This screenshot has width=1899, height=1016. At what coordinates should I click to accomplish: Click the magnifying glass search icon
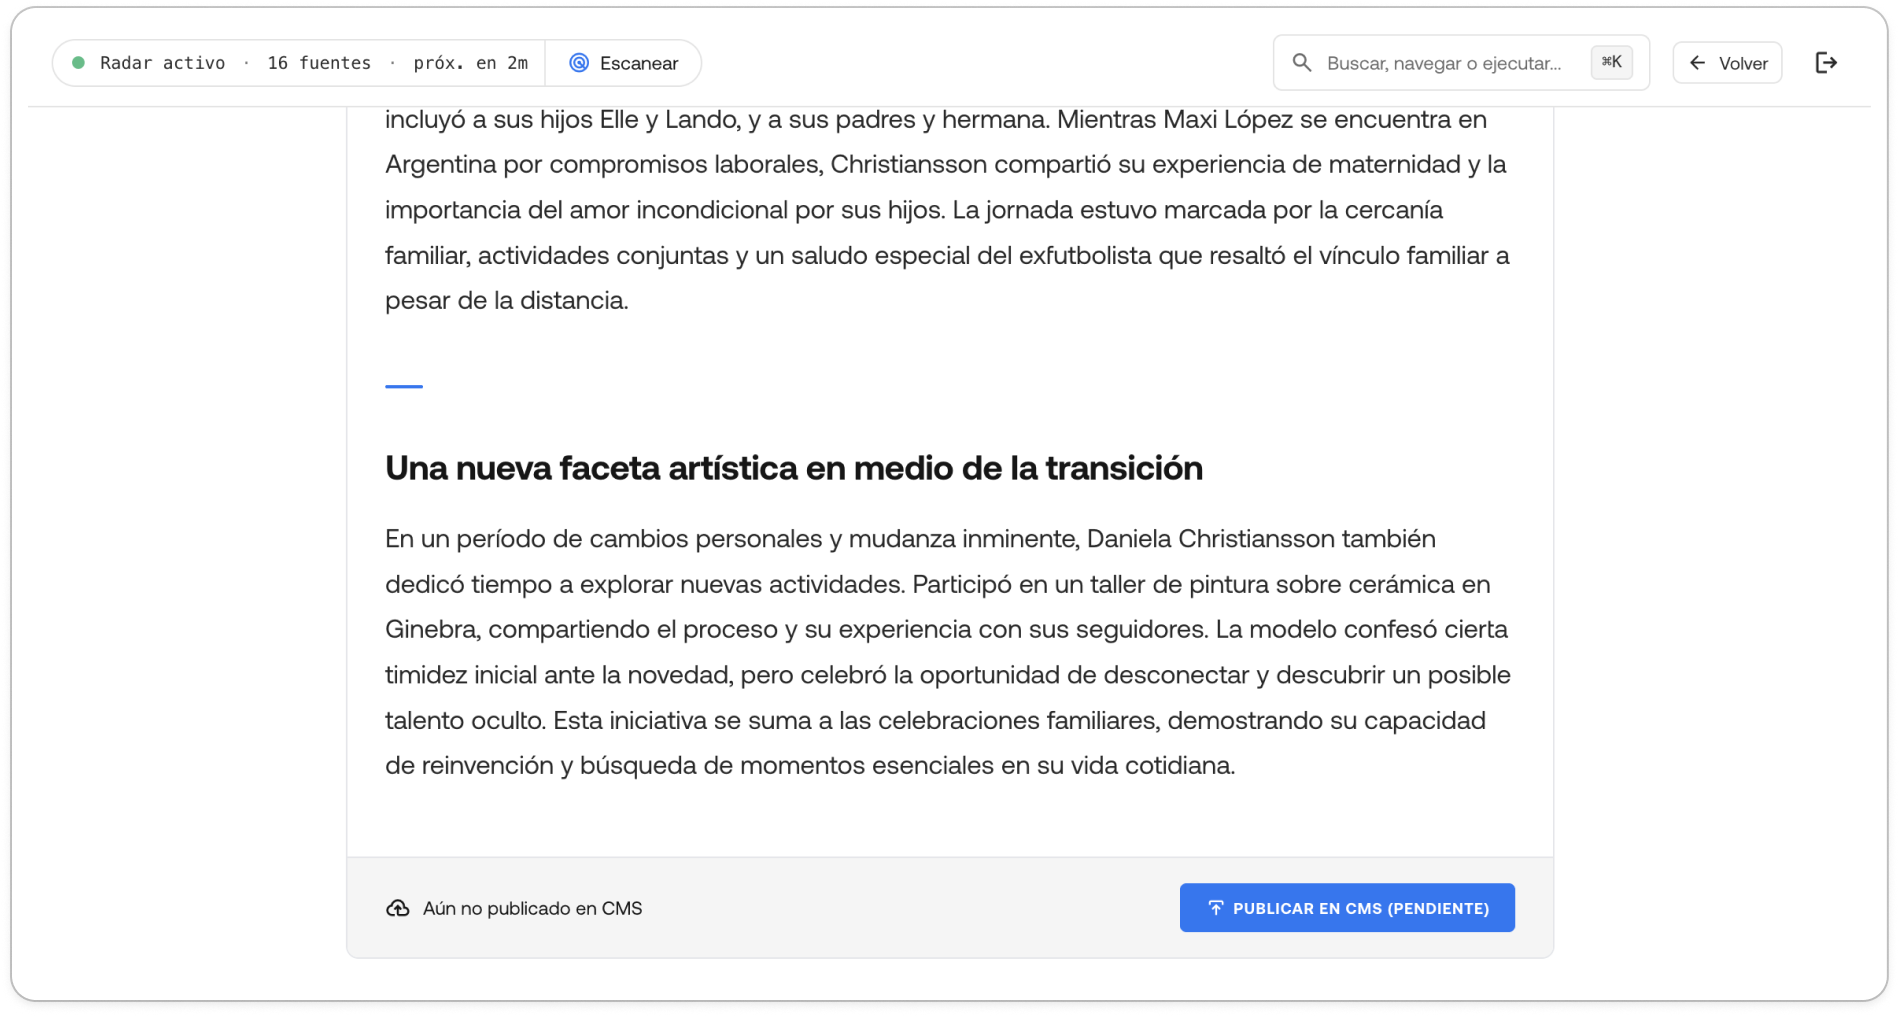pos(1301,63)
